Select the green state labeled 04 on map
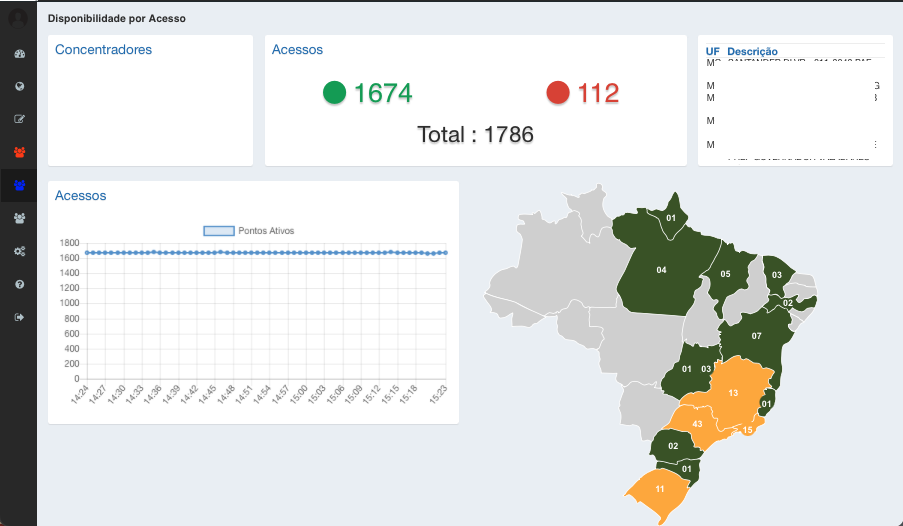This screenshot has width=903, height=526. click(661, 270)
